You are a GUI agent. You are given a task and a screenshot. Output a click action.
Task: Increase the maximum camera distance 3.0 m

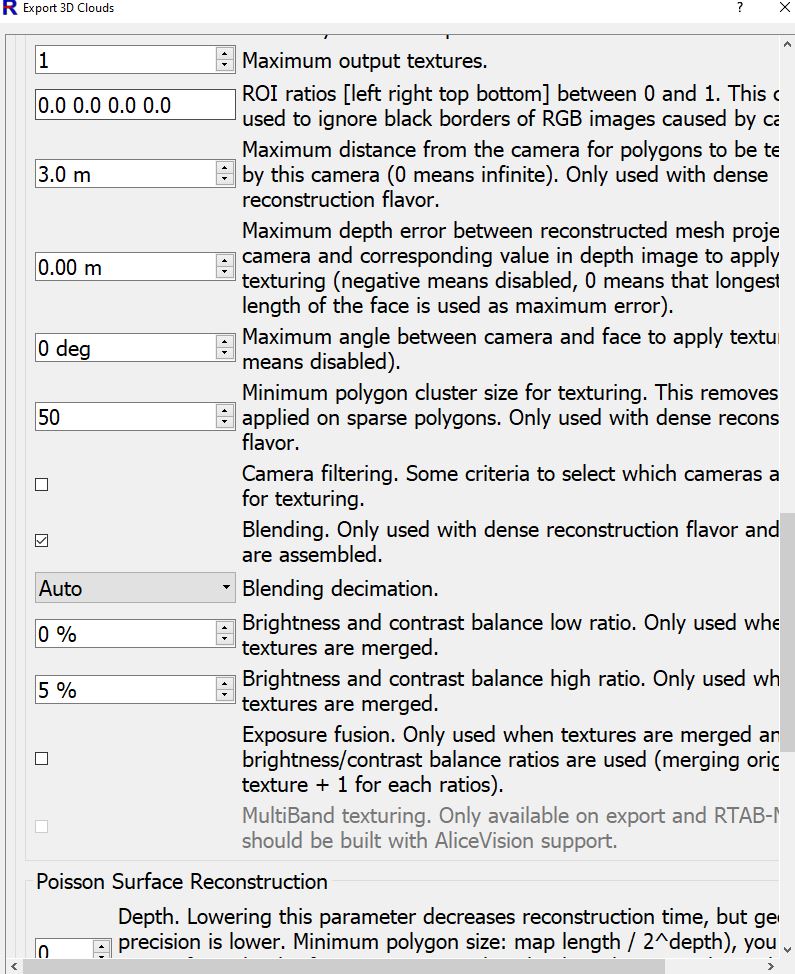[x=224, y=168]
